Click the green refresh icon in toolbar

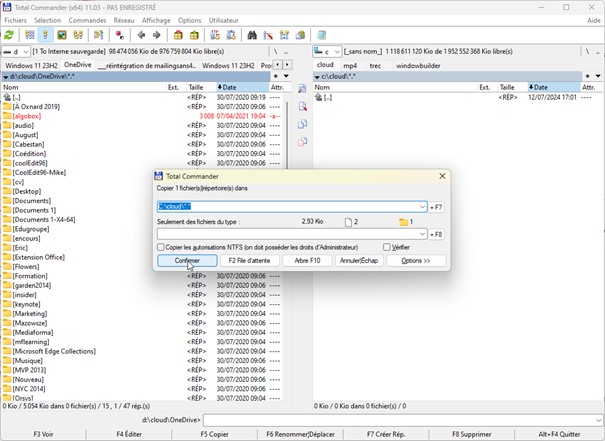(x=9, y=35)
